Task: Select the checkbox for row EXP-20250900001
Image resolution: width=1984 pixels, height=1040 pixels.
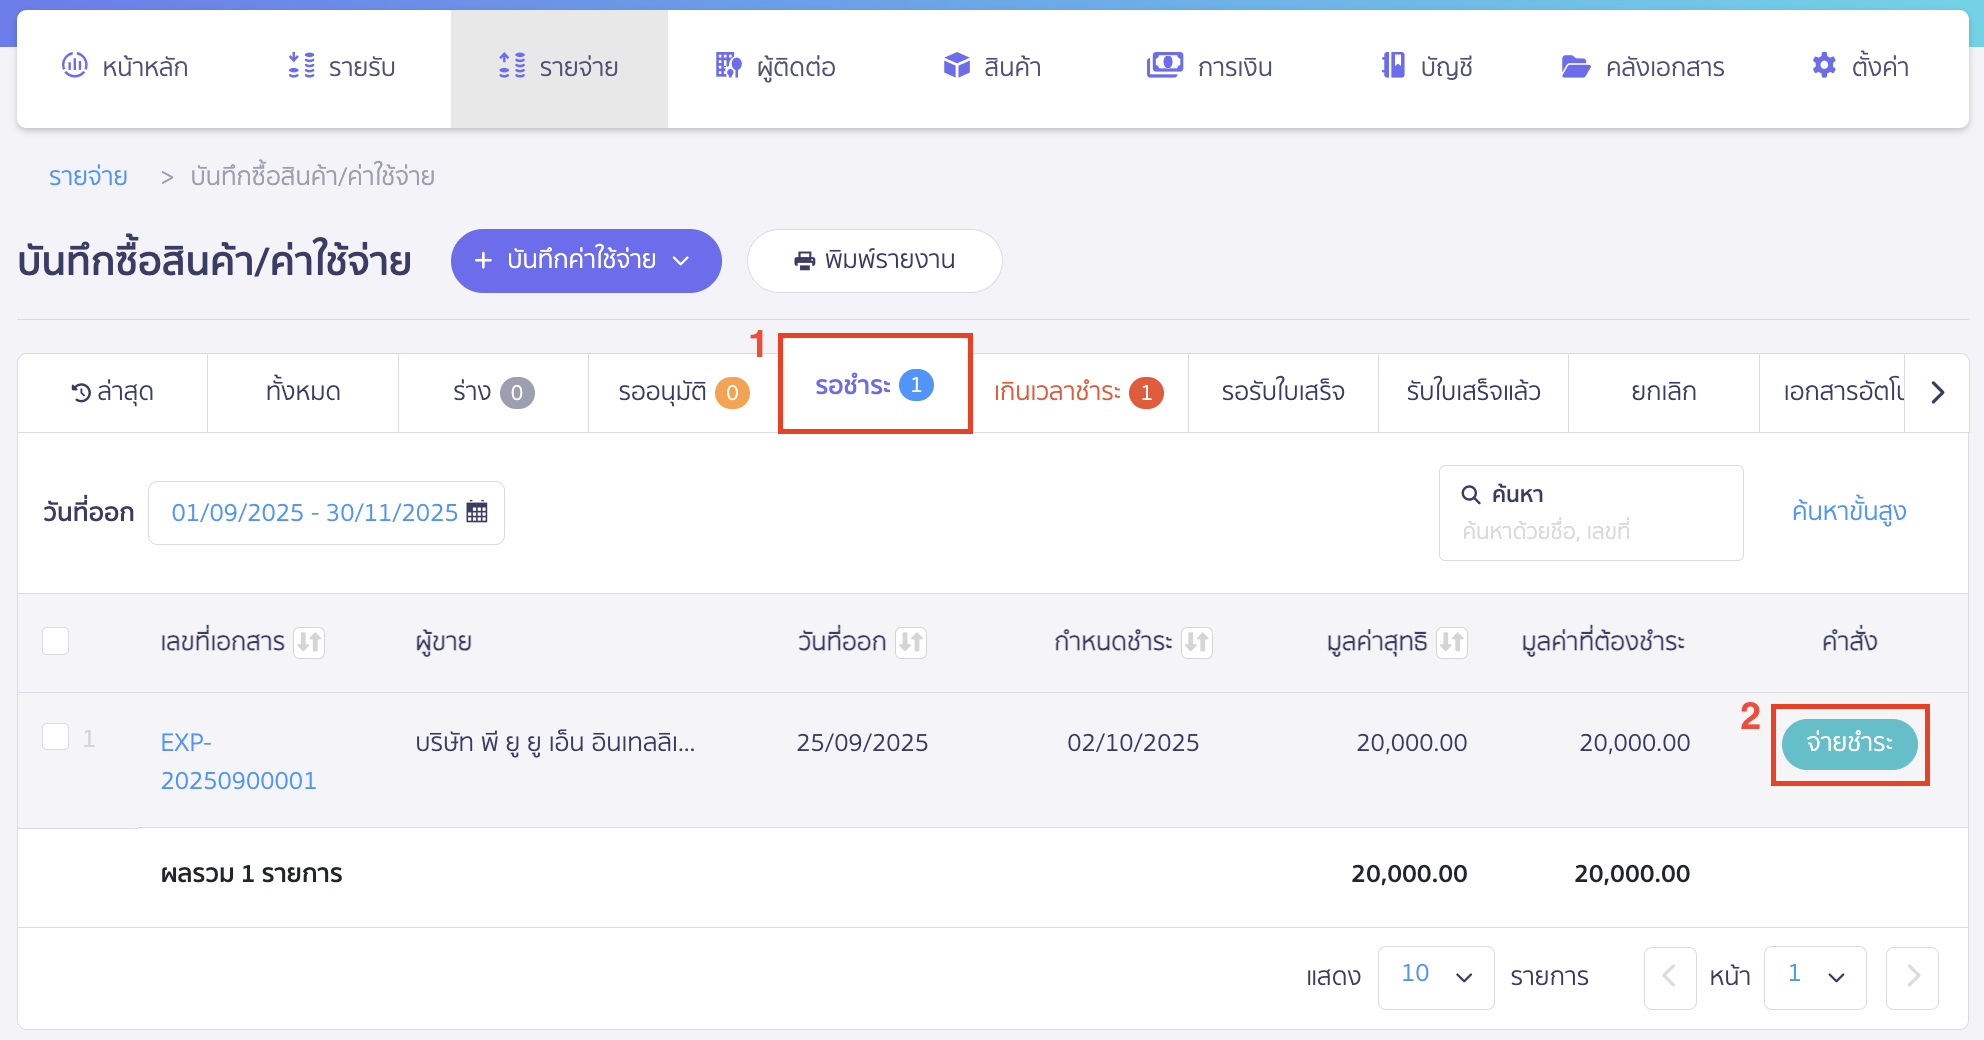Action: [56, 736]
